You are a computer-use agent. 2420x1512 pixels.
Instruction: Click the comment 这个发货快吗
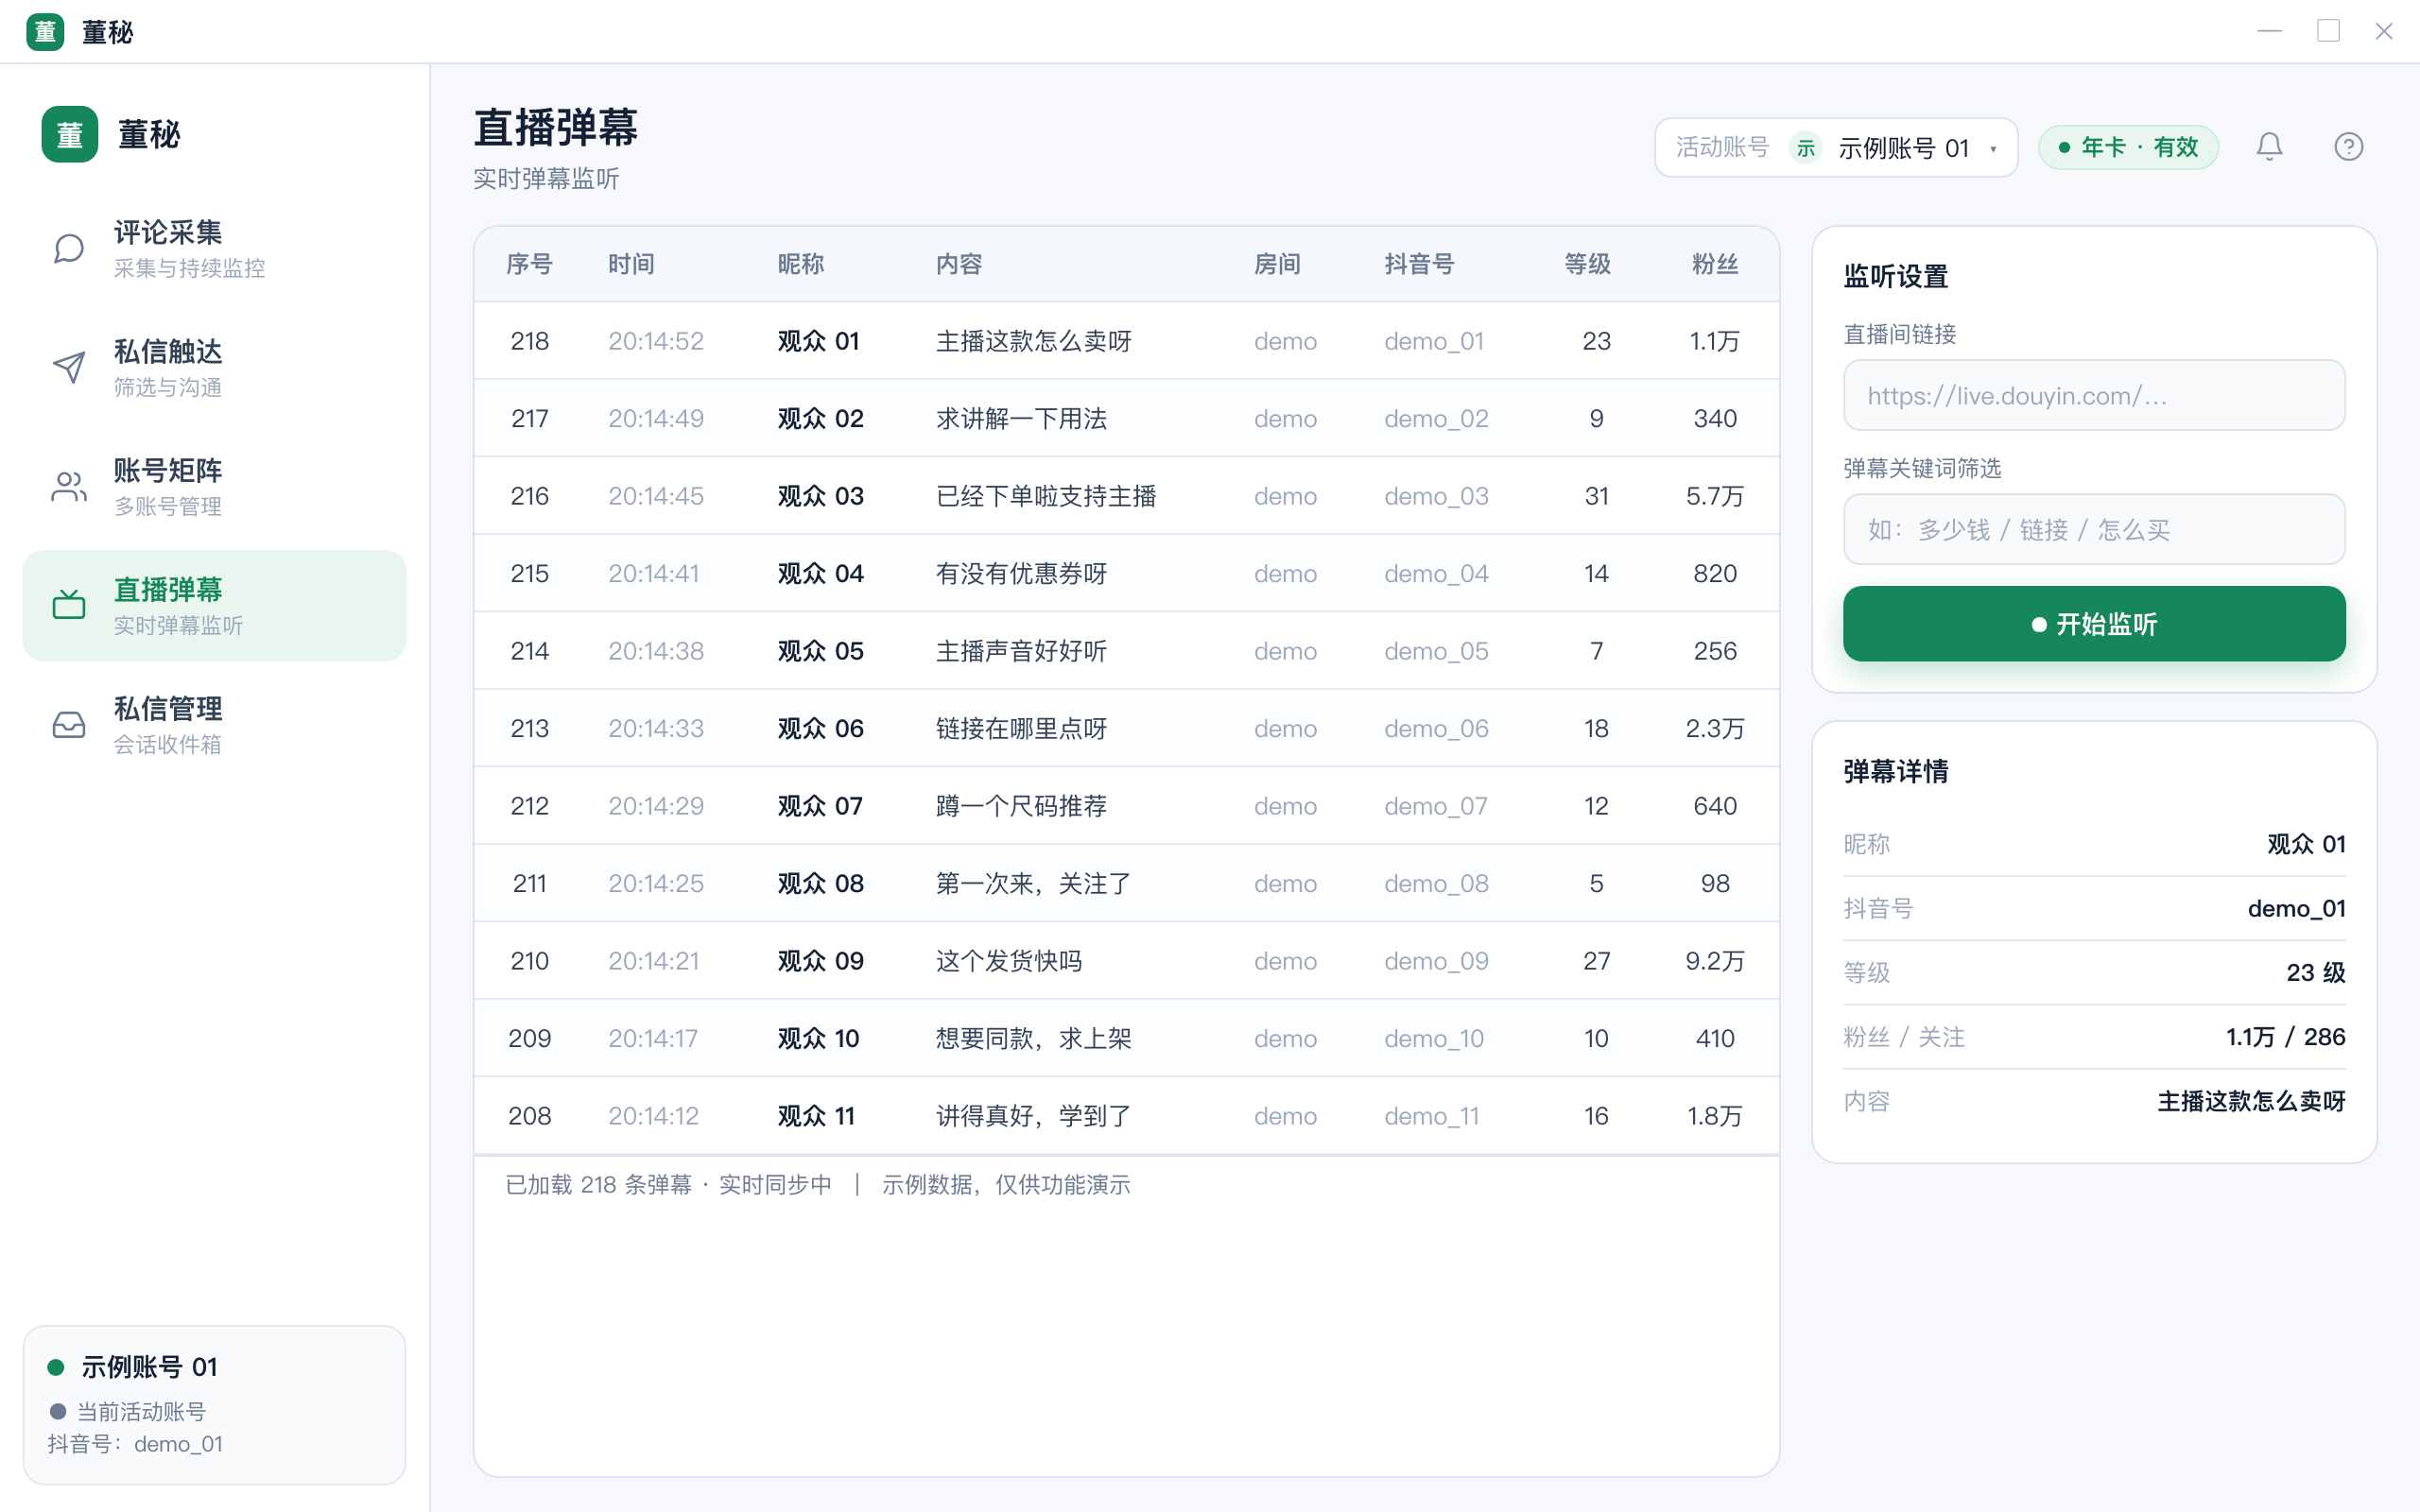1008,961
